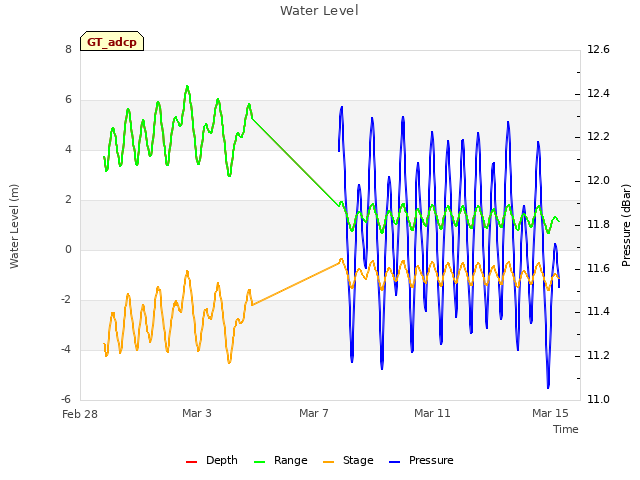Click the 12.0 tick on the pressure axis

[x=598, y=180]
